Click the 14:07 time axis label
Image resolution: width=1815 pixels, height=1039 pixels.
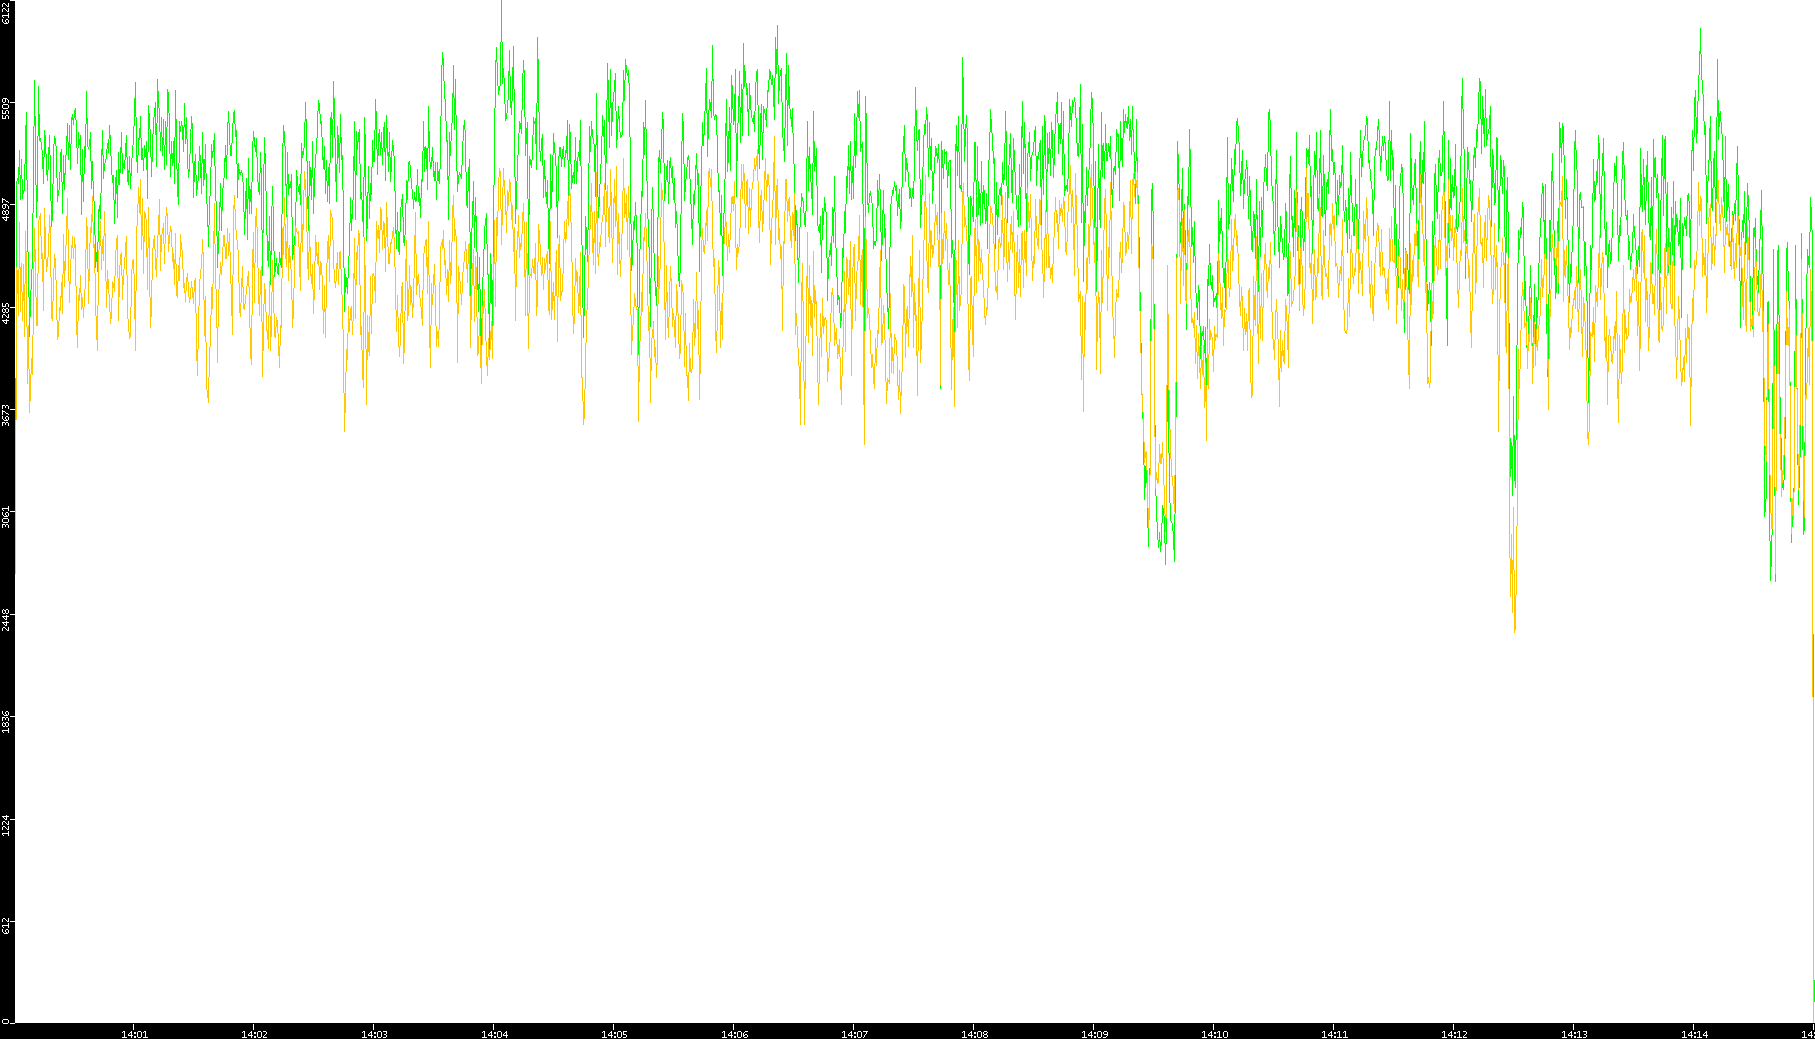(854, 1034)
